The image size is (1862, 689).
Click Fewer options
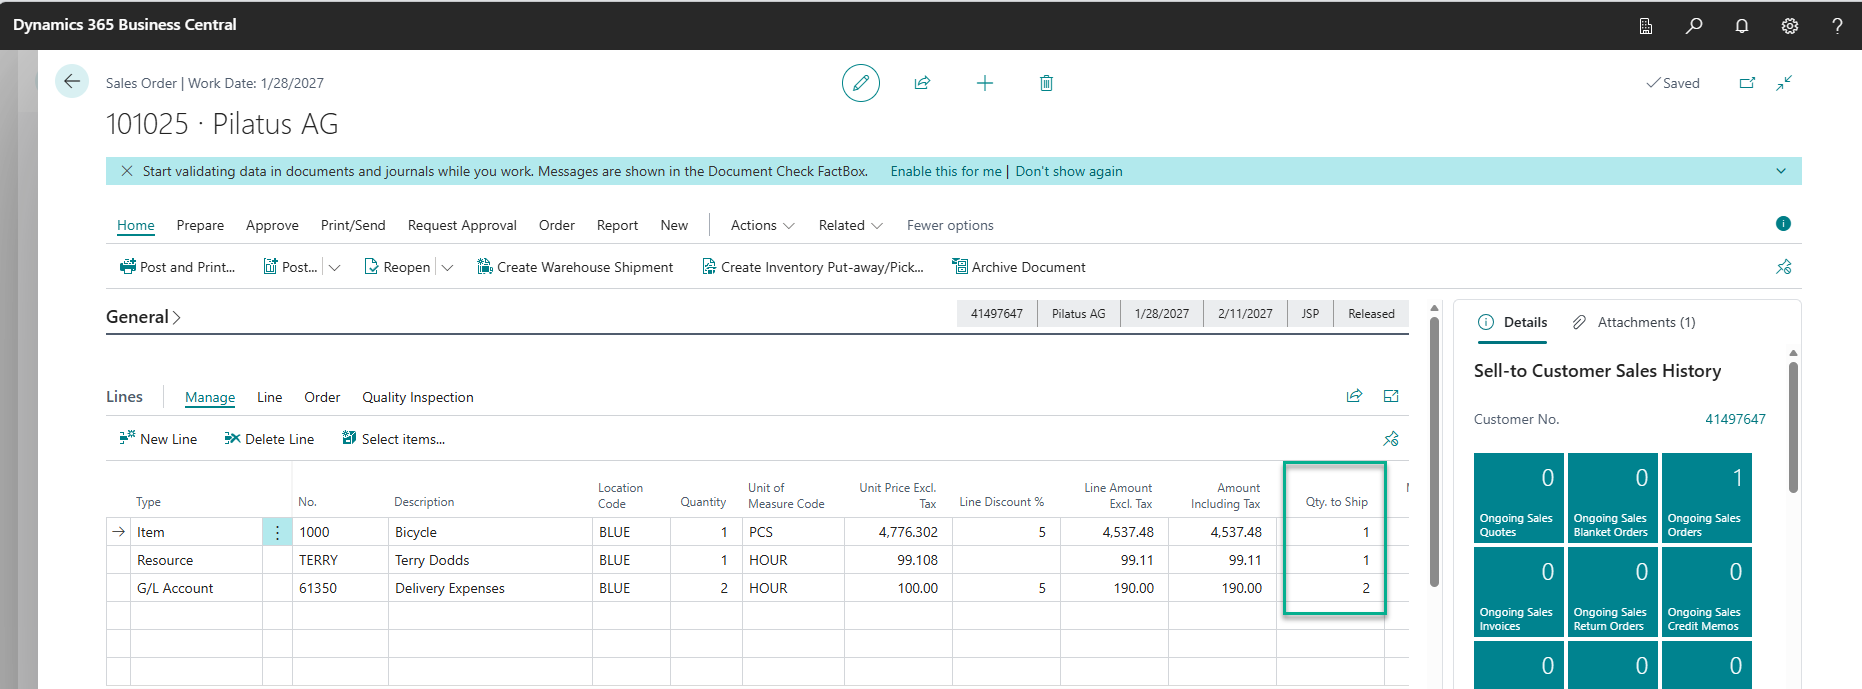pyautogui.click(x=950, y=225)
